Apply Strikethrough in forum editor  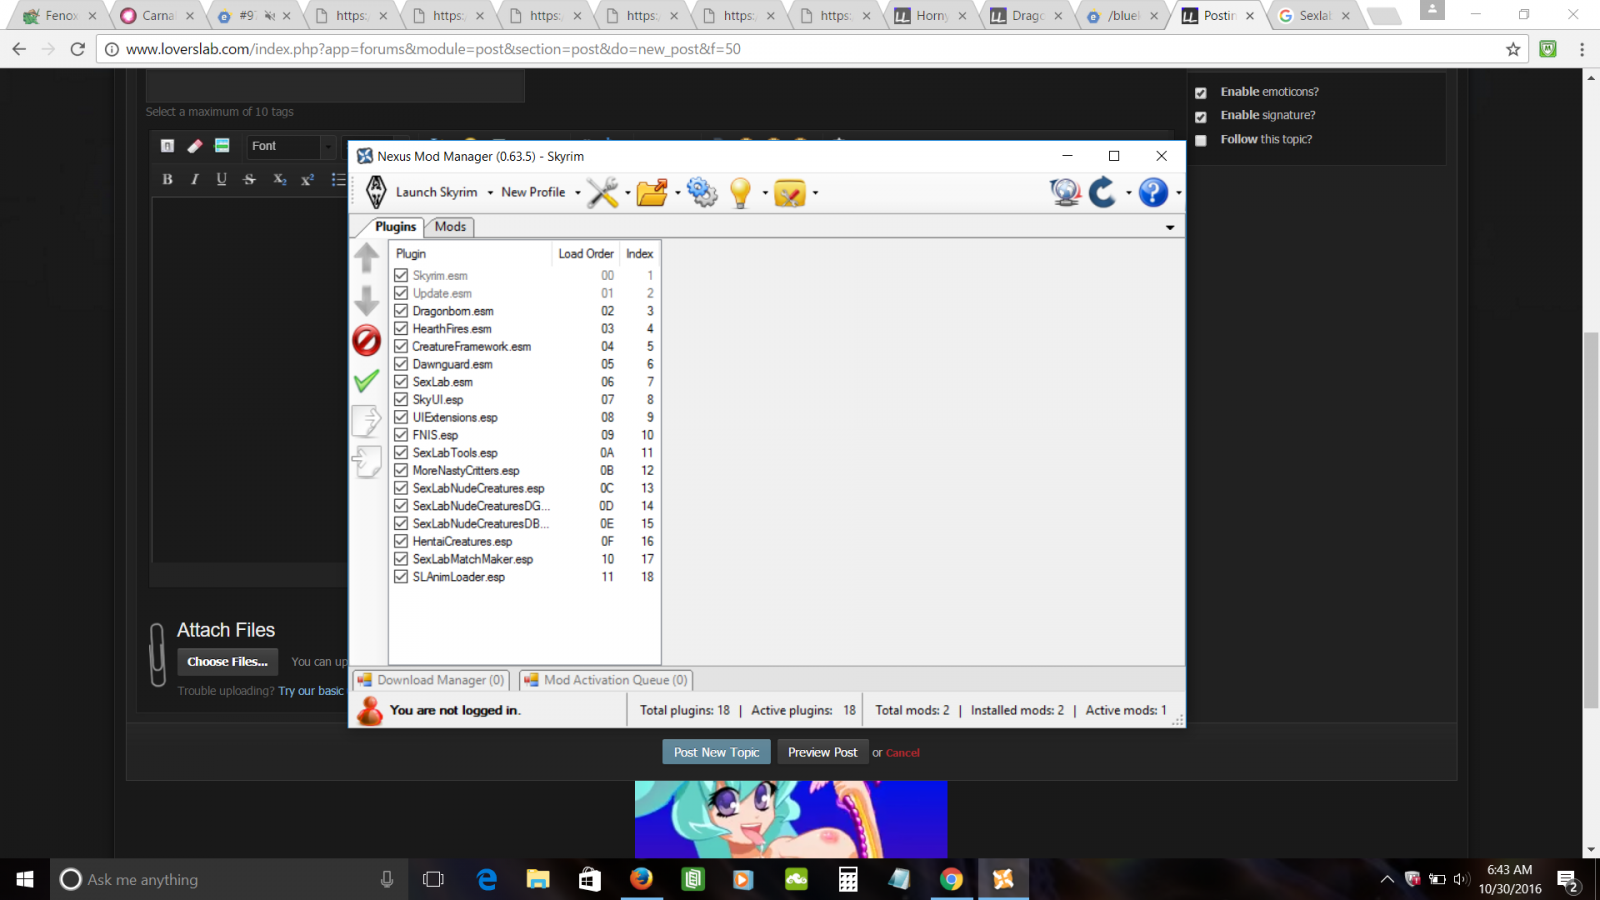tap(250, 179)
